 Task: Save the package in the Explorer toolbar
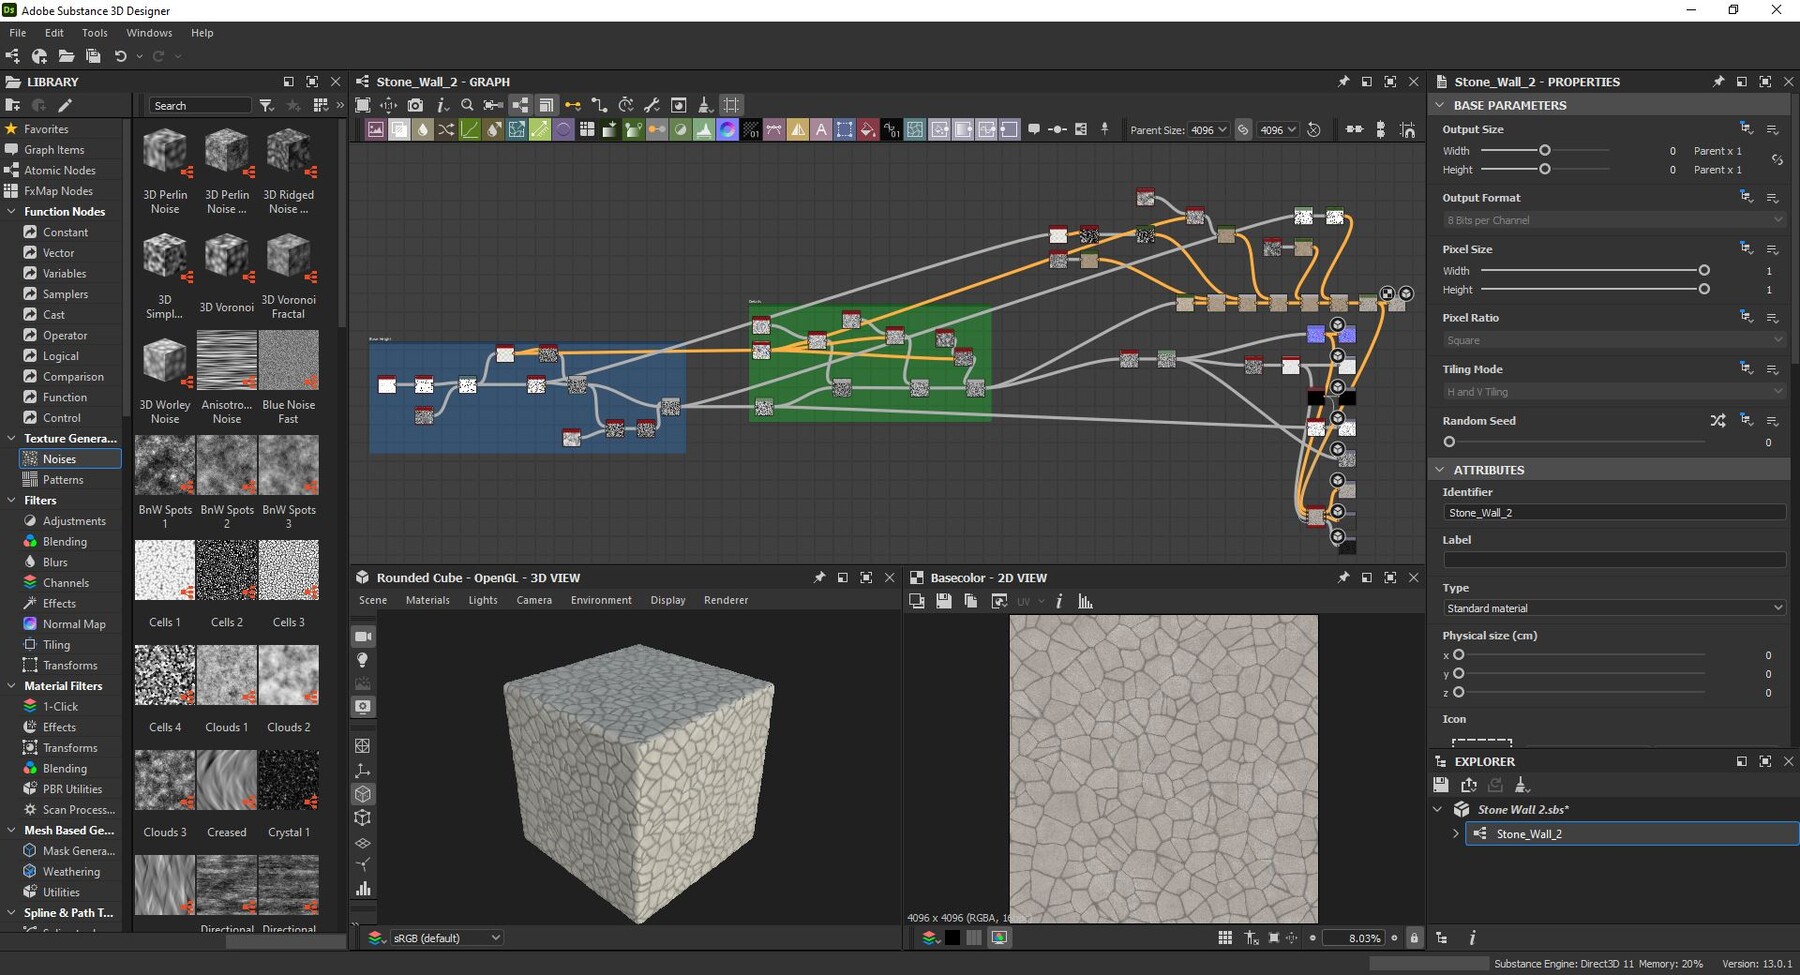click(x=1440, y=785)
